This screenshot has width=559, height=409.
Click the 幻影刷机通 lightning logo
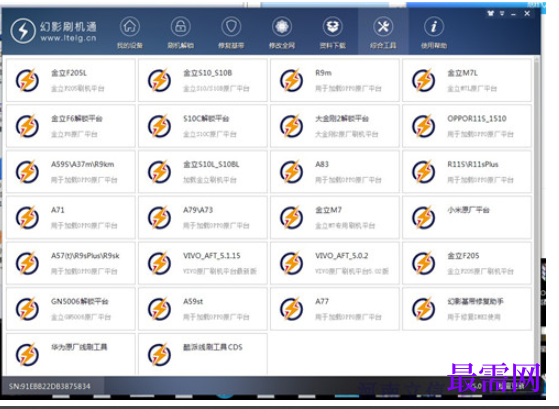(x=23, y=31)
